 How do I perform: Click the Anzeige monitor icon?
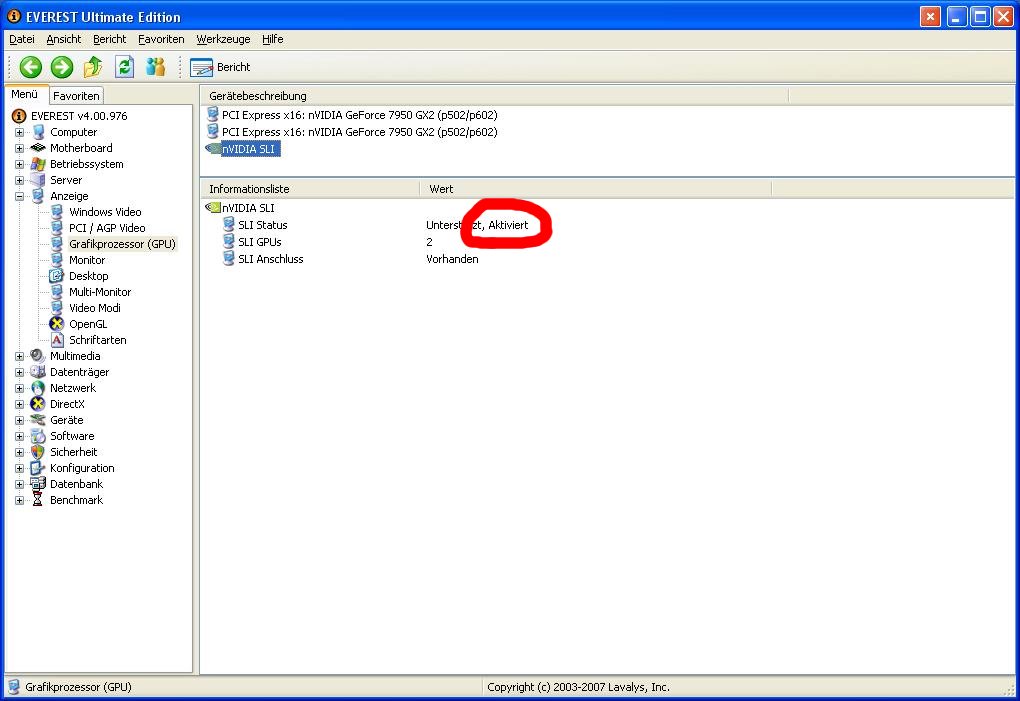coord(38,196)
